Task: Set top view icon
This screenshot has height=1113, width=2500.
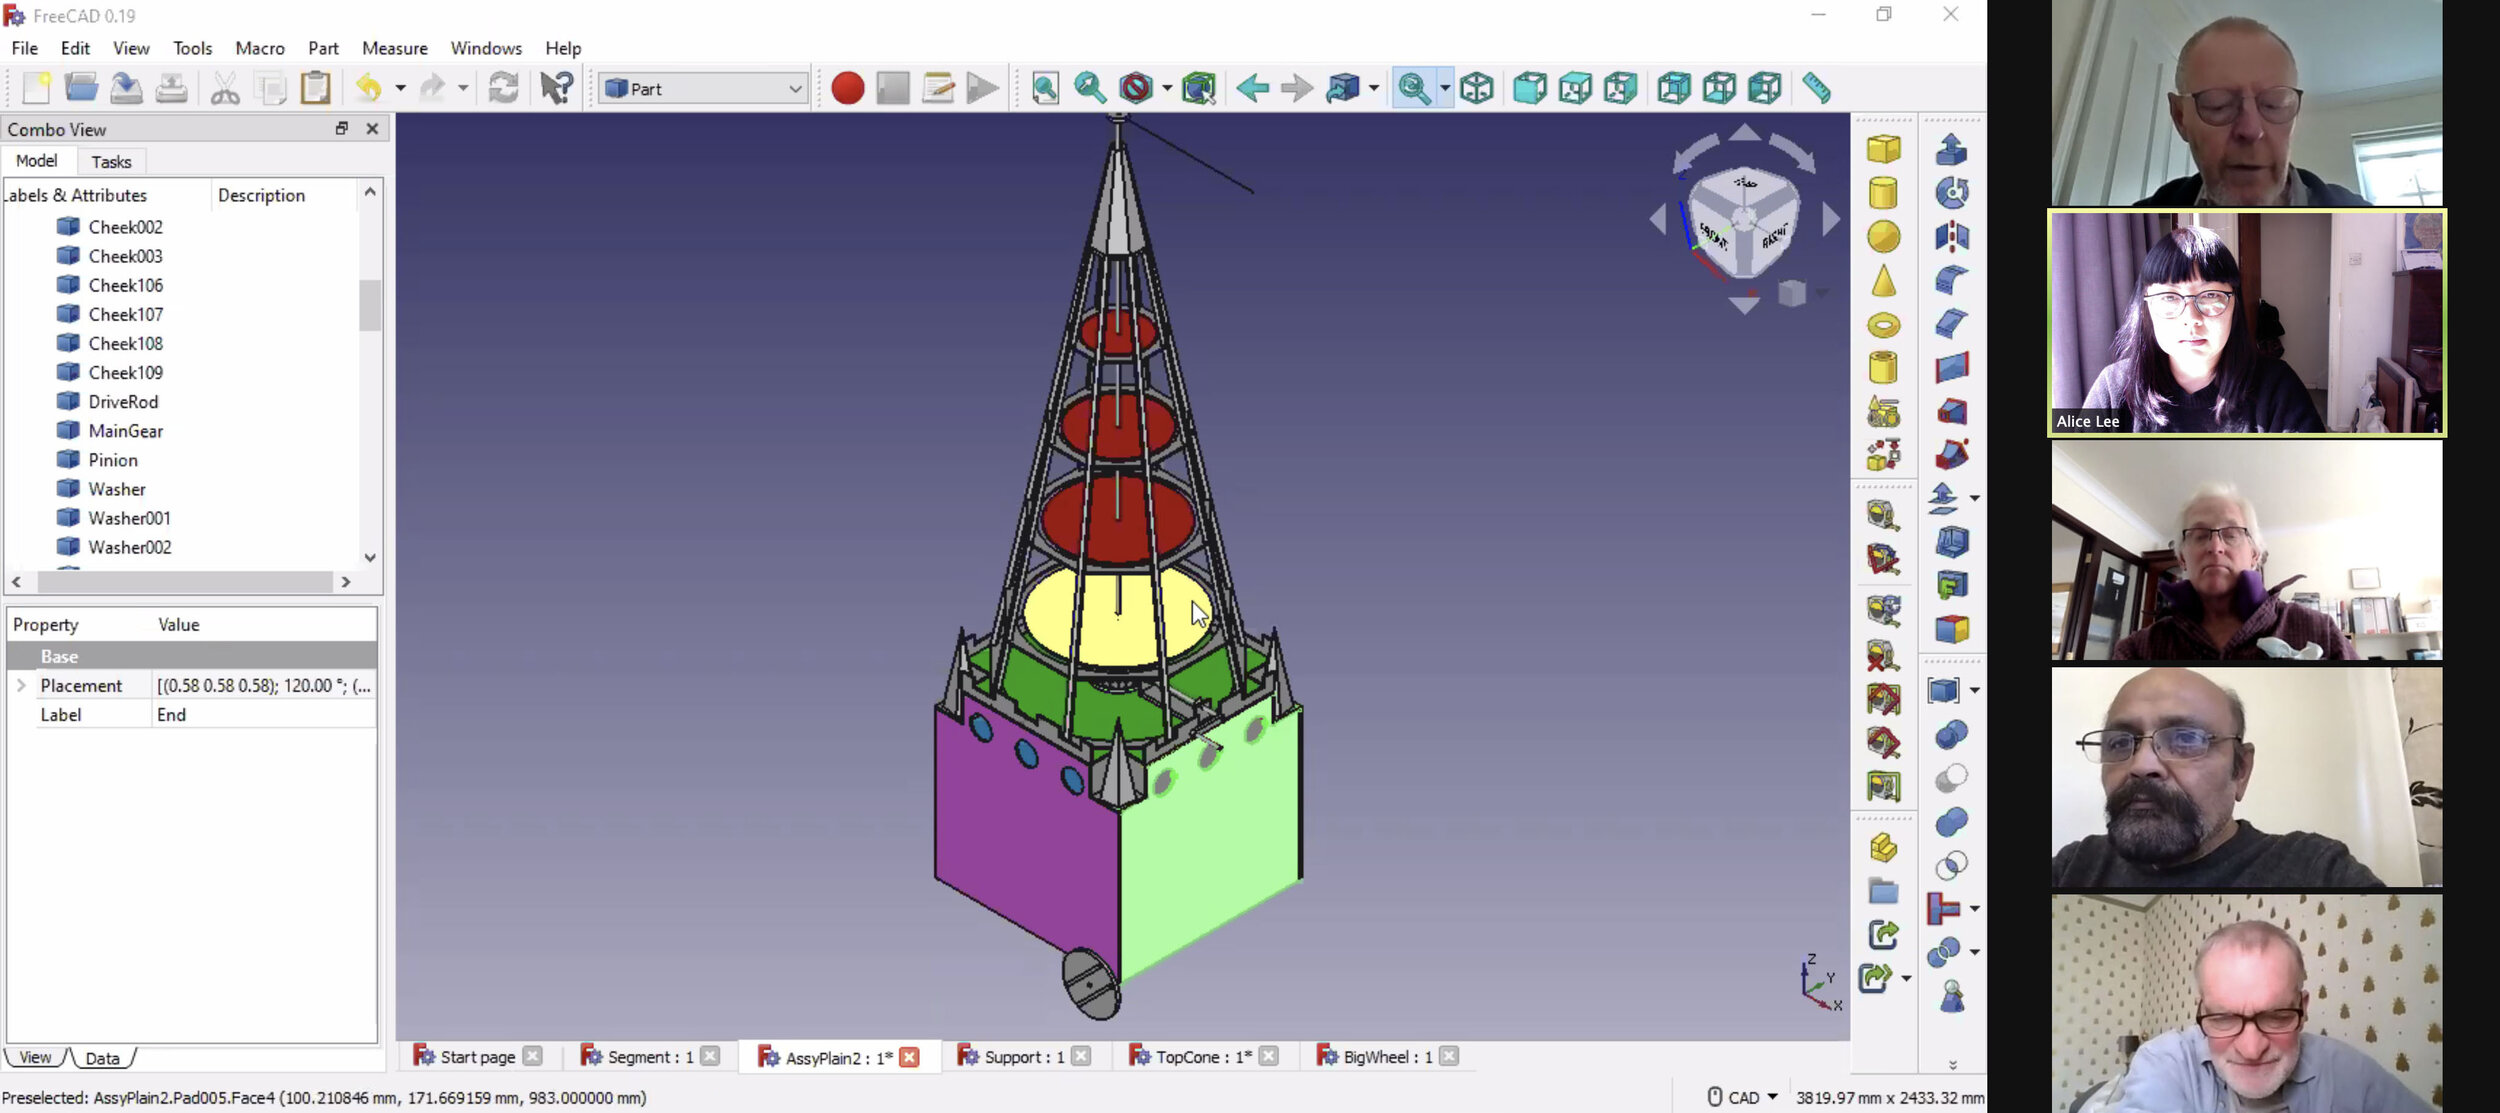Action: [x=1575, y=88]
